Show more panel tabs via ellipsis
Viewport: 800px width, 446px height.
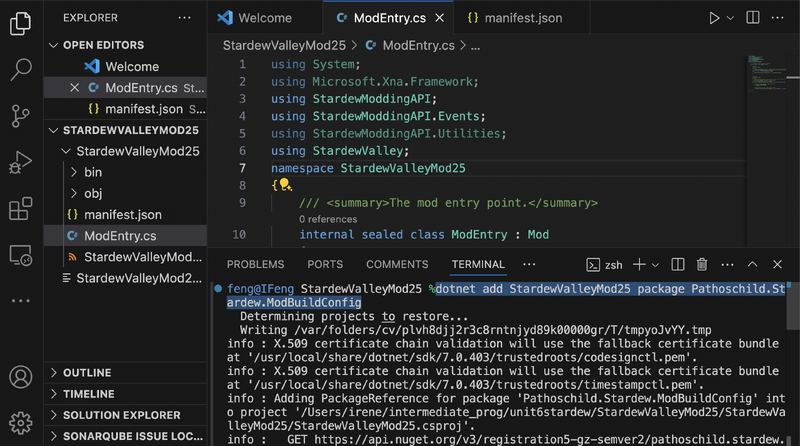click(529, 264)
